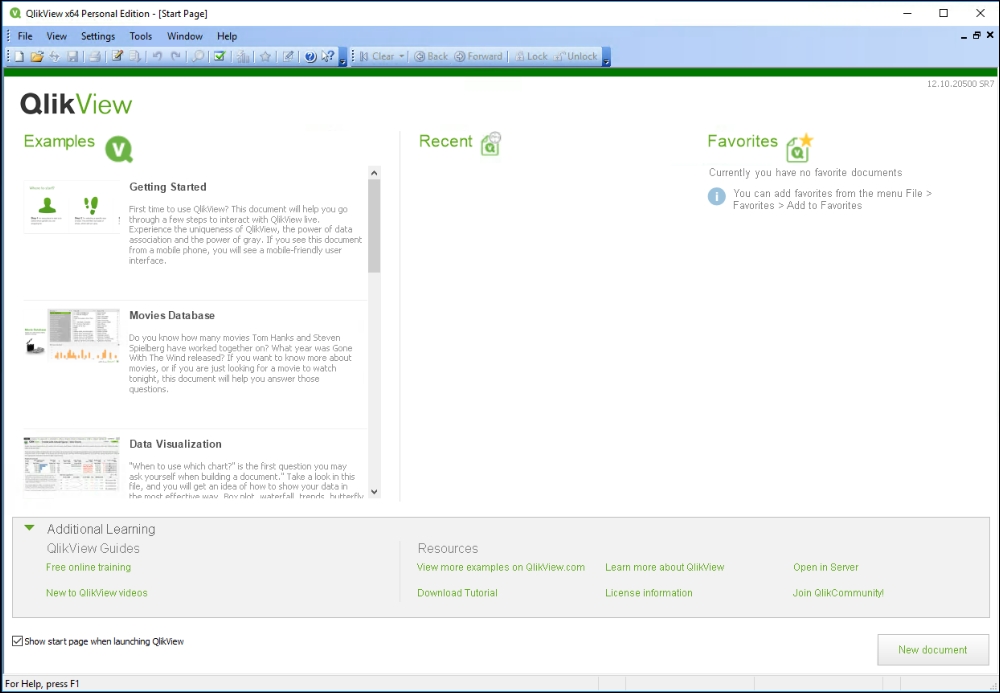Click the QlikView logo
1000x693 pixels.
point(76,104)
